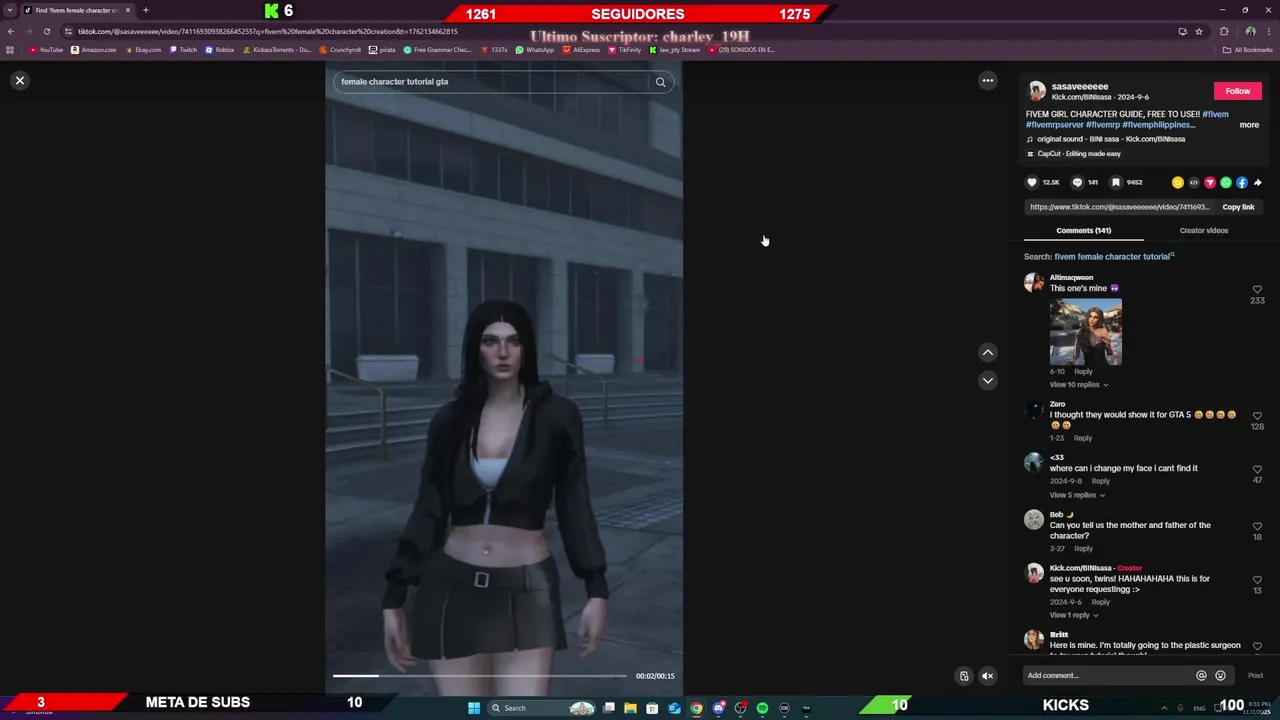Expand 'View 5 replies' thread
Screen dimensions: 1280x720
click(x=1077, y=495)
